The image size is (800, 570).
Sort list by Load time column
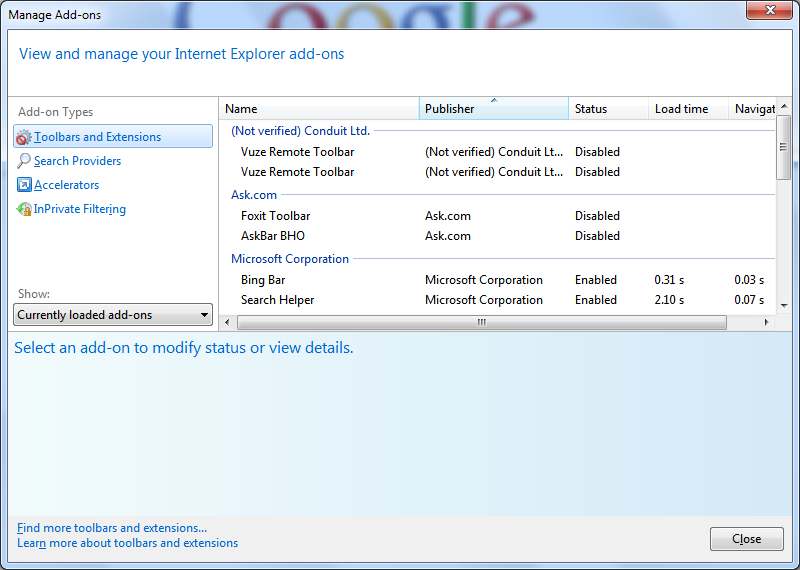(x=688, y=109)
